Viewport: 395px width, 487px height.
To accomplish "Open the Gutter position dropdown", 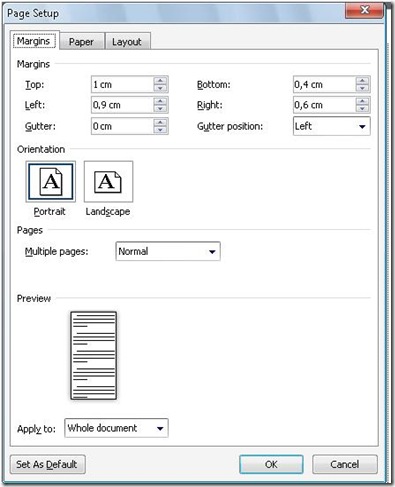I will tap(332, 126).
